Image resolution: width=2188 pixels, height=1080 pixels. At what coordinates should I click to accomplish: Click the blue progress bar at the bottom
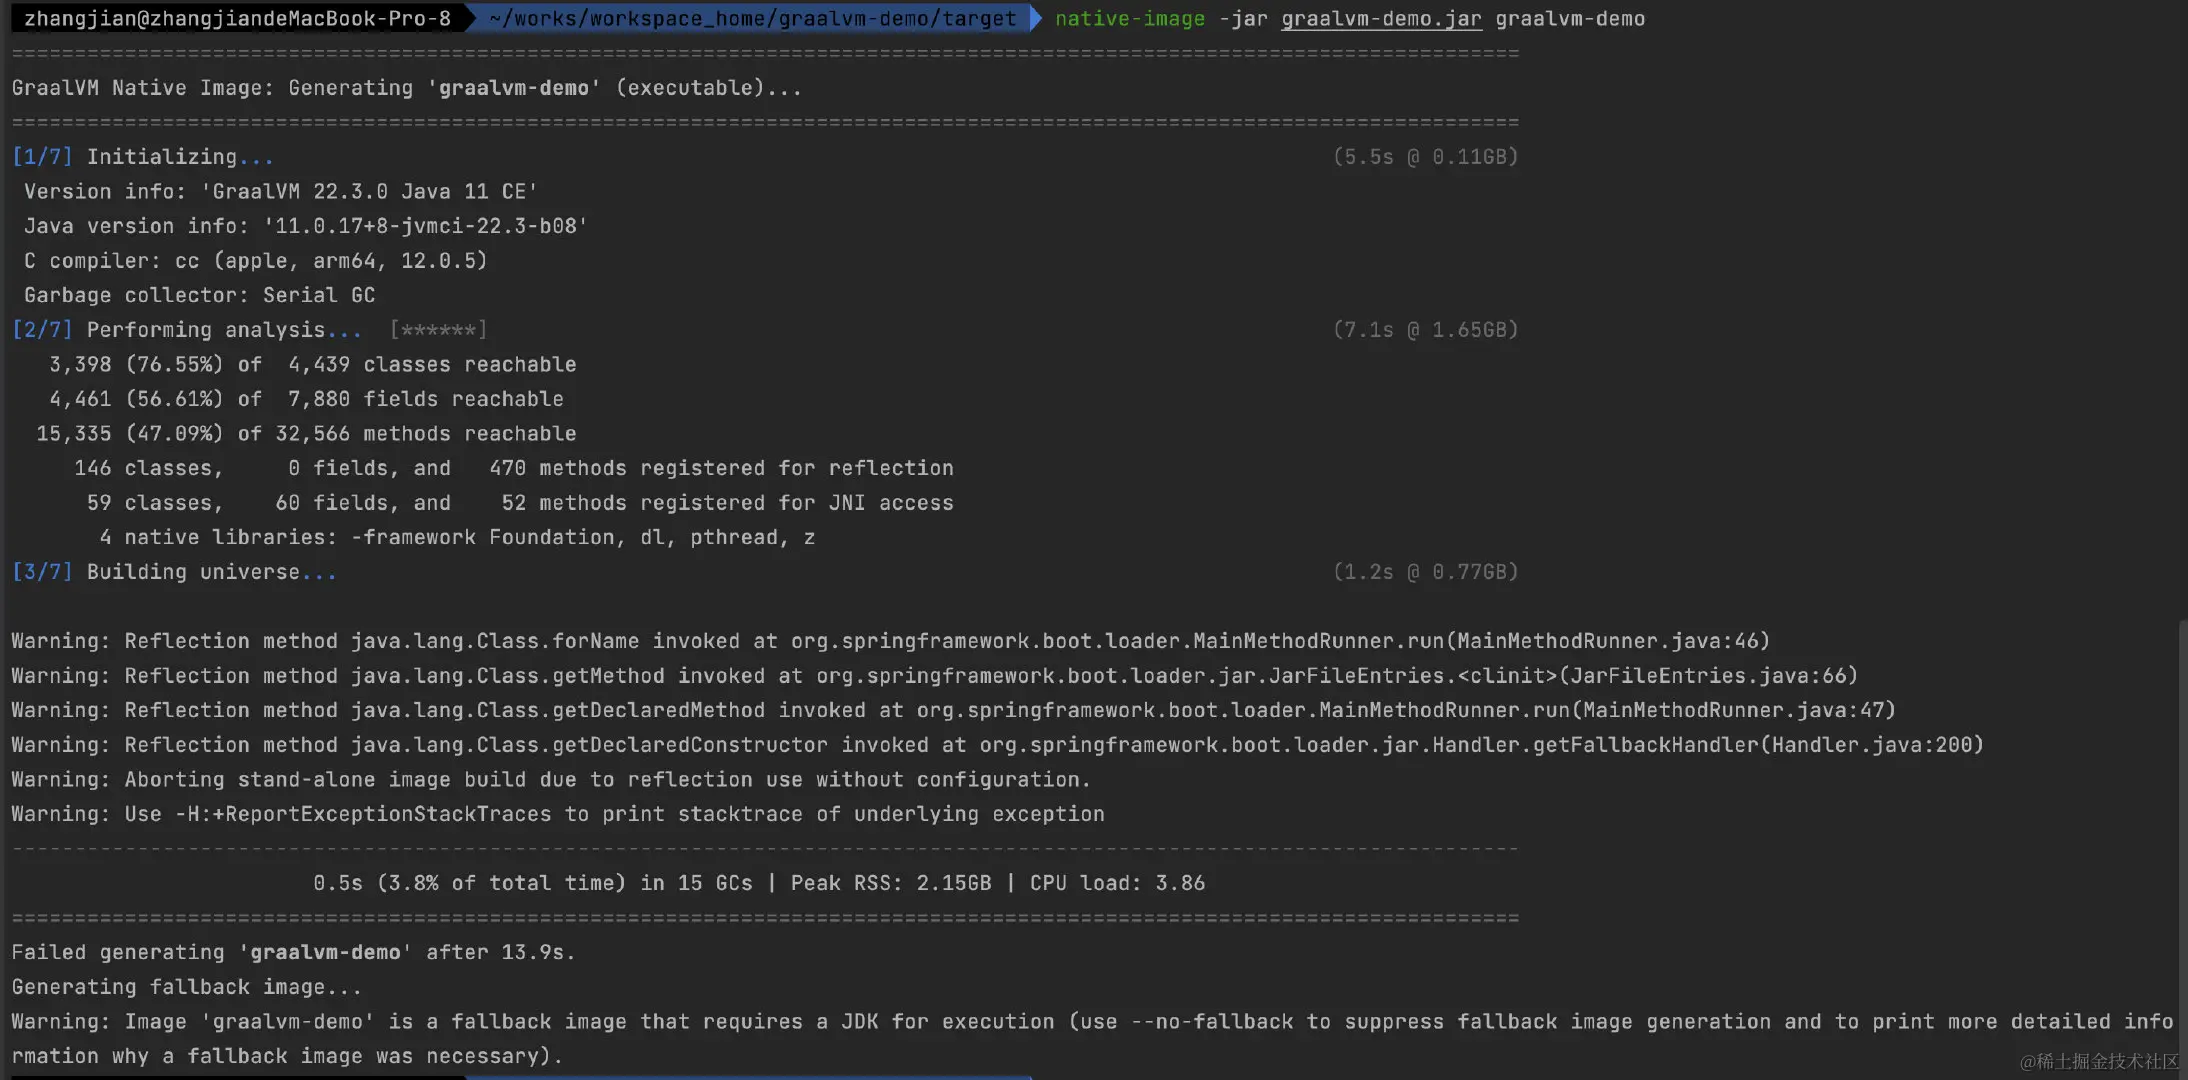coord(750,1077)
